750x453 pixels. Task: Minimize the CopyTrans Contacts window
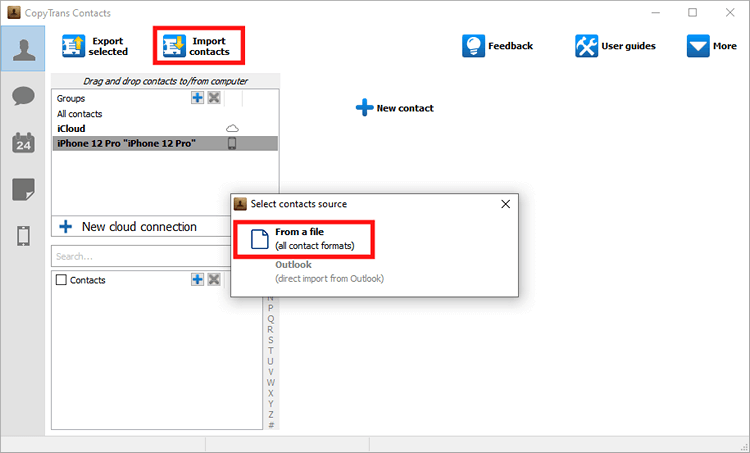pyautogui.click(x=655, y=13)
